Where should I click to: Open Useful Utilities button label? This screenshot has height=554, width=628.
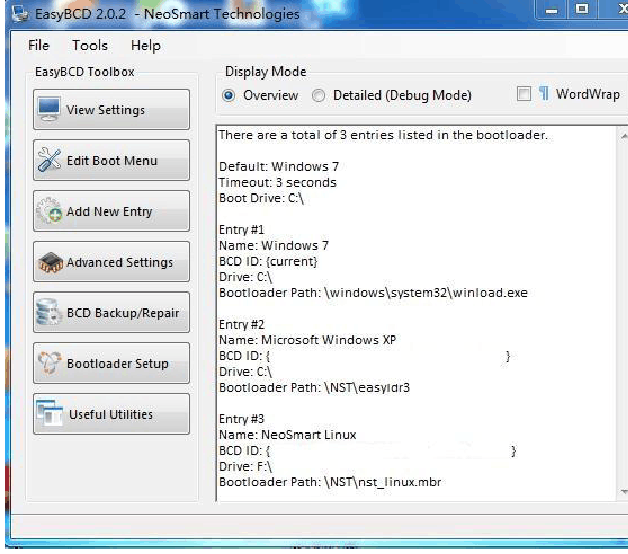pos(111,414)
